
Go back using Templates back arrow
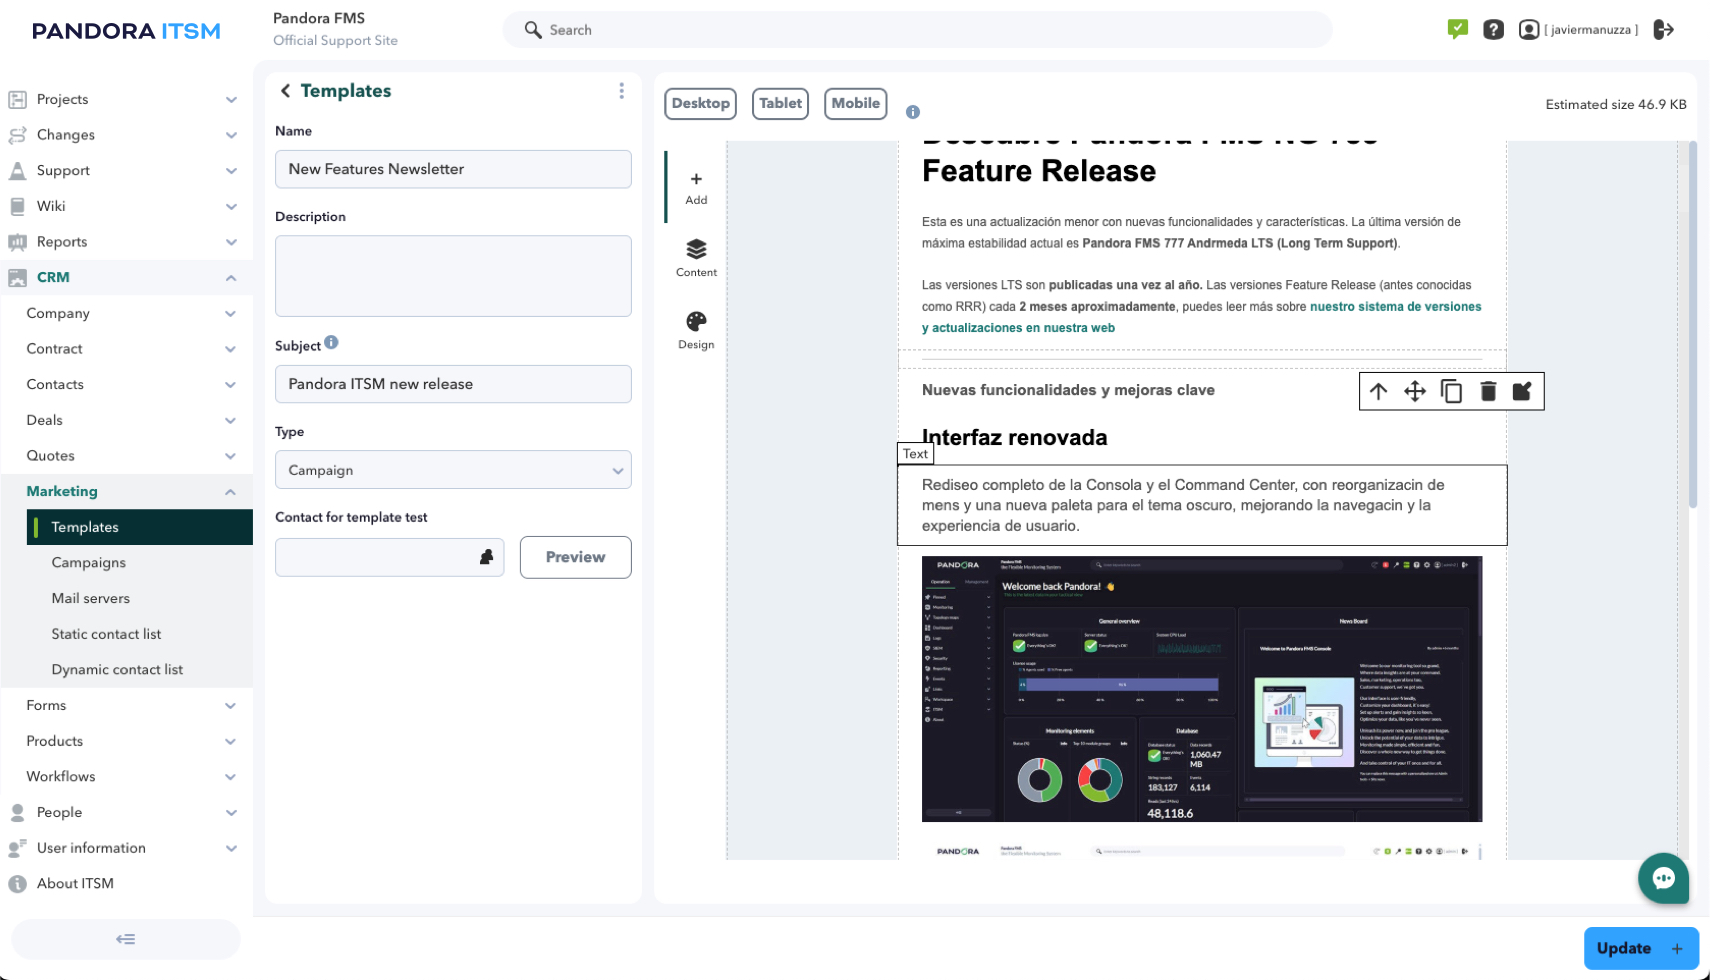pyautogui.click(x=286, y=91)
